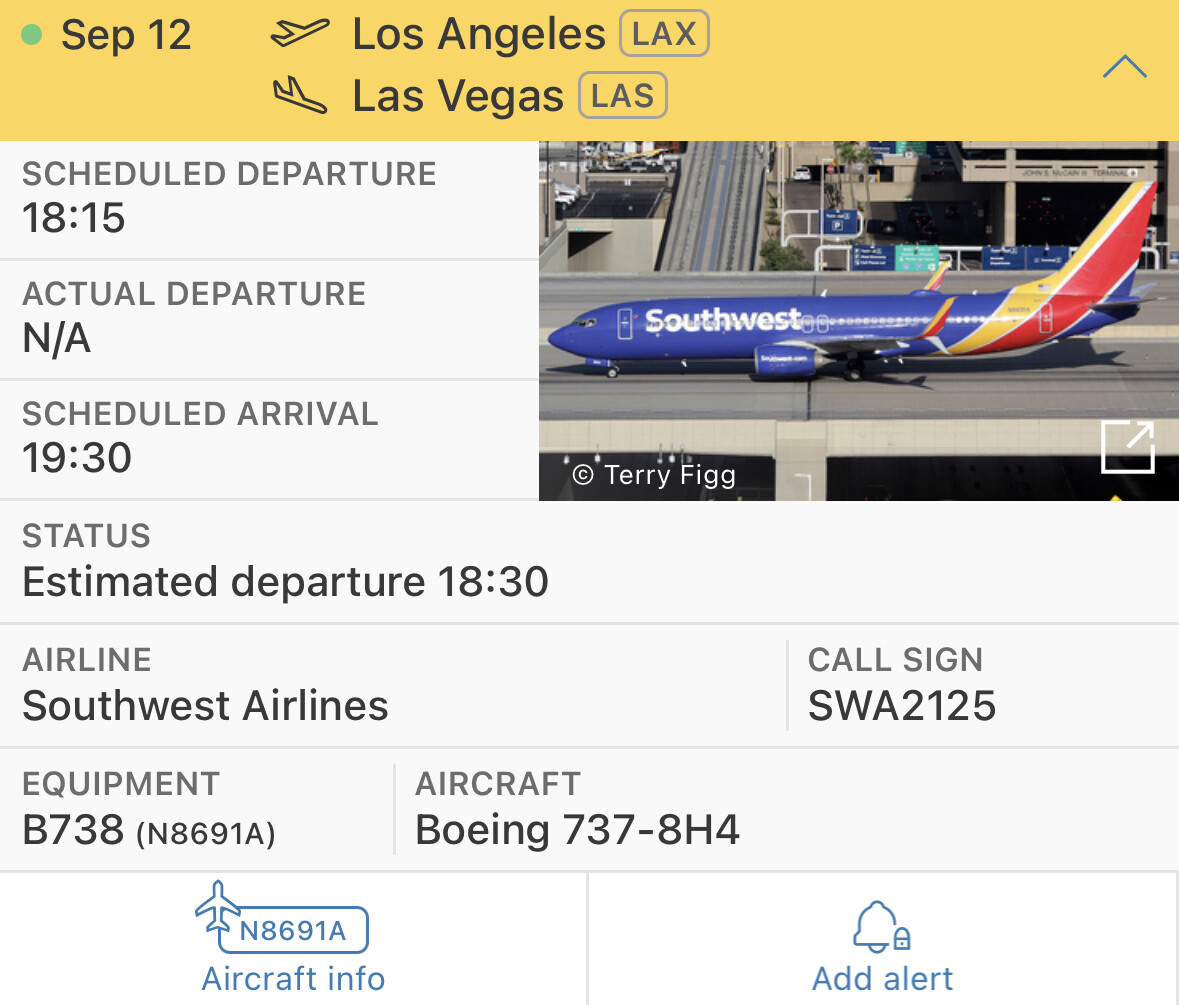Click the Las Vegas arrival city
Viewport: 1179px width, 1005px height.
pyautogui.click(x=458, y=96)
